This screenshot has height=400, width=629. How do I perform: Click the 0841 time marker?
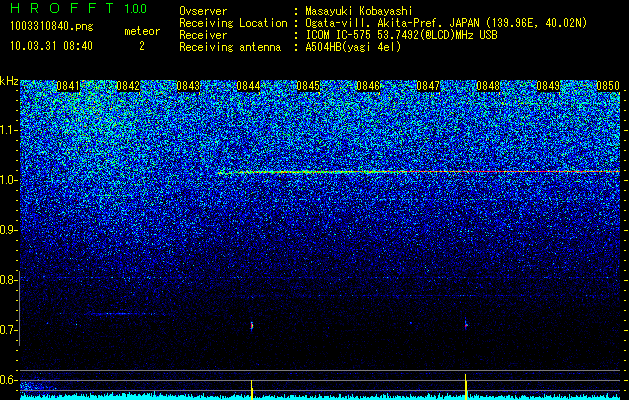[68, 86]
